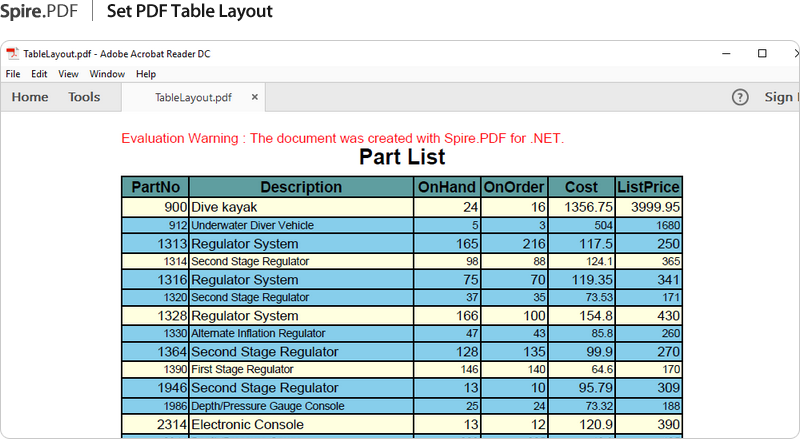Open the Edit menu
Screen dimensions: 800x440
tap(39, 74)
